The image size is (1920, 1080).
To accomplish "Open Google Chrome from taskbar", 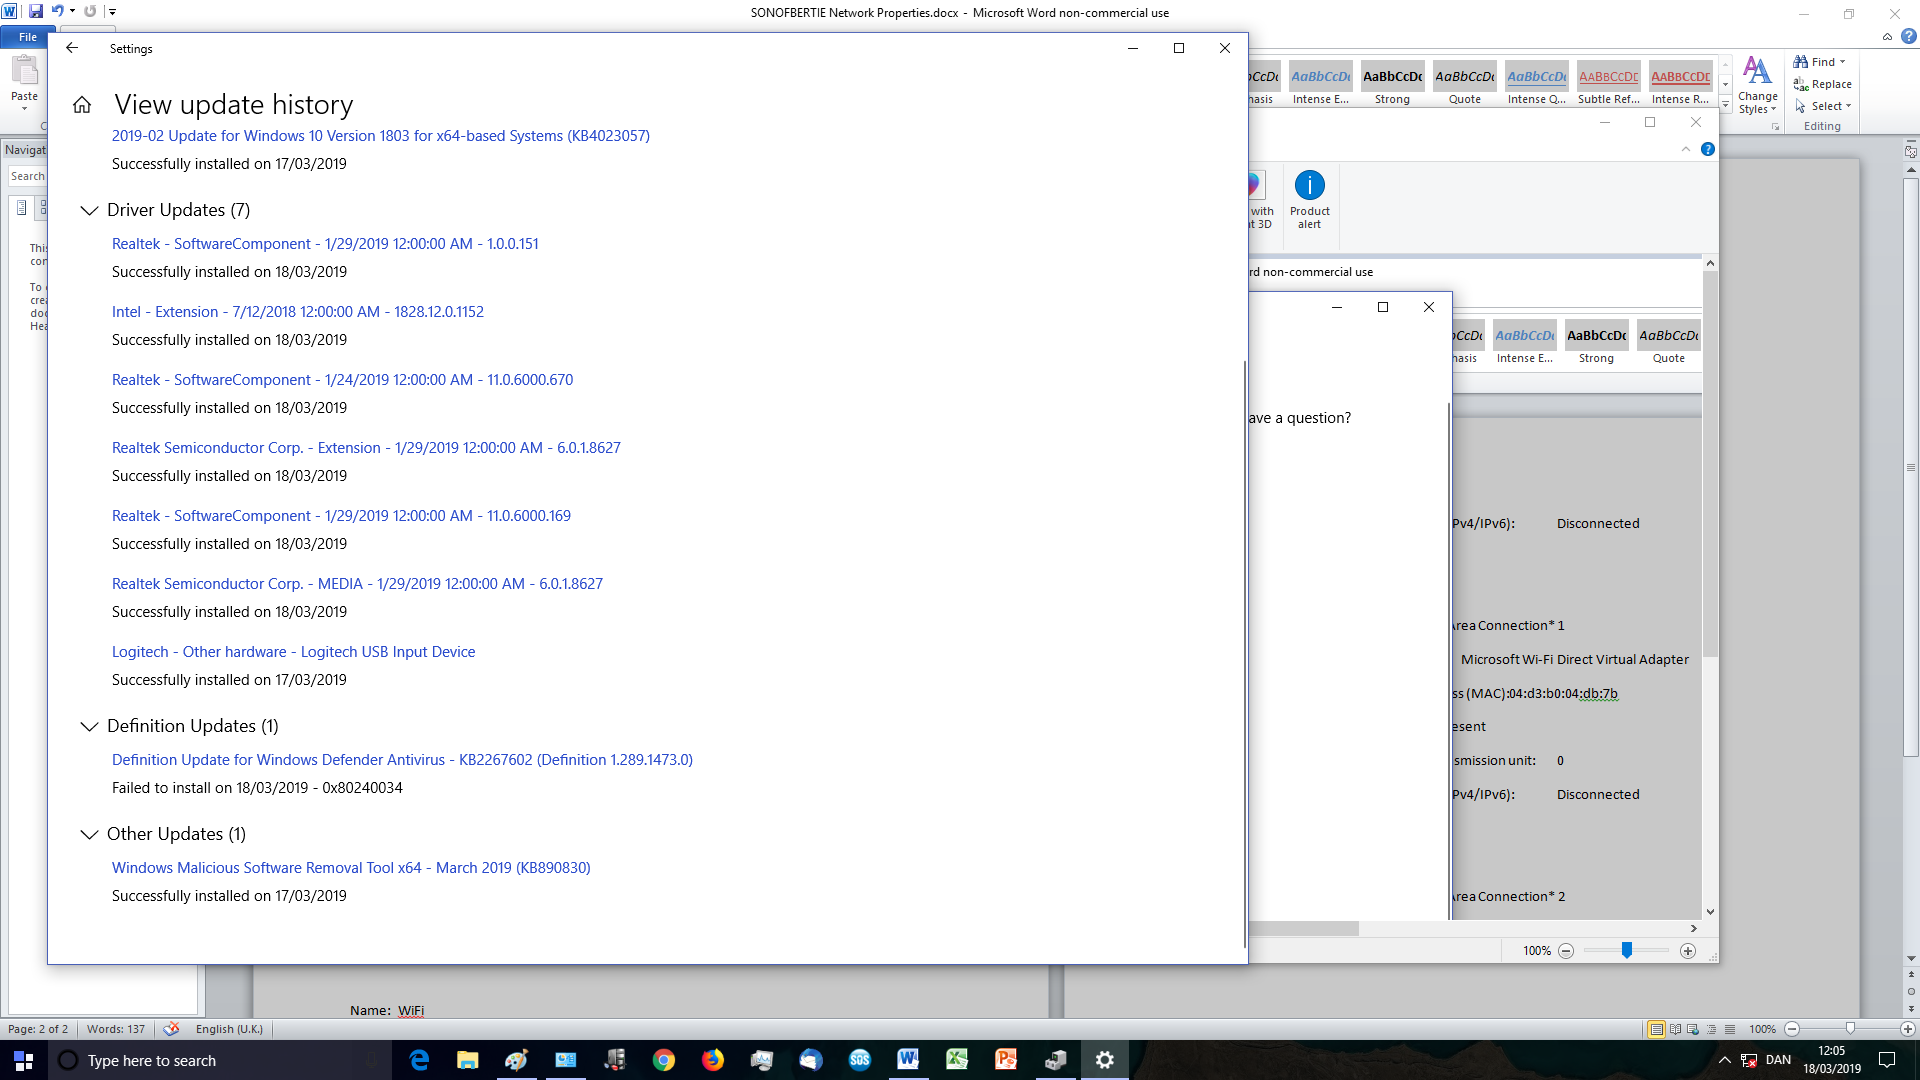I will tap(663, 1060).
